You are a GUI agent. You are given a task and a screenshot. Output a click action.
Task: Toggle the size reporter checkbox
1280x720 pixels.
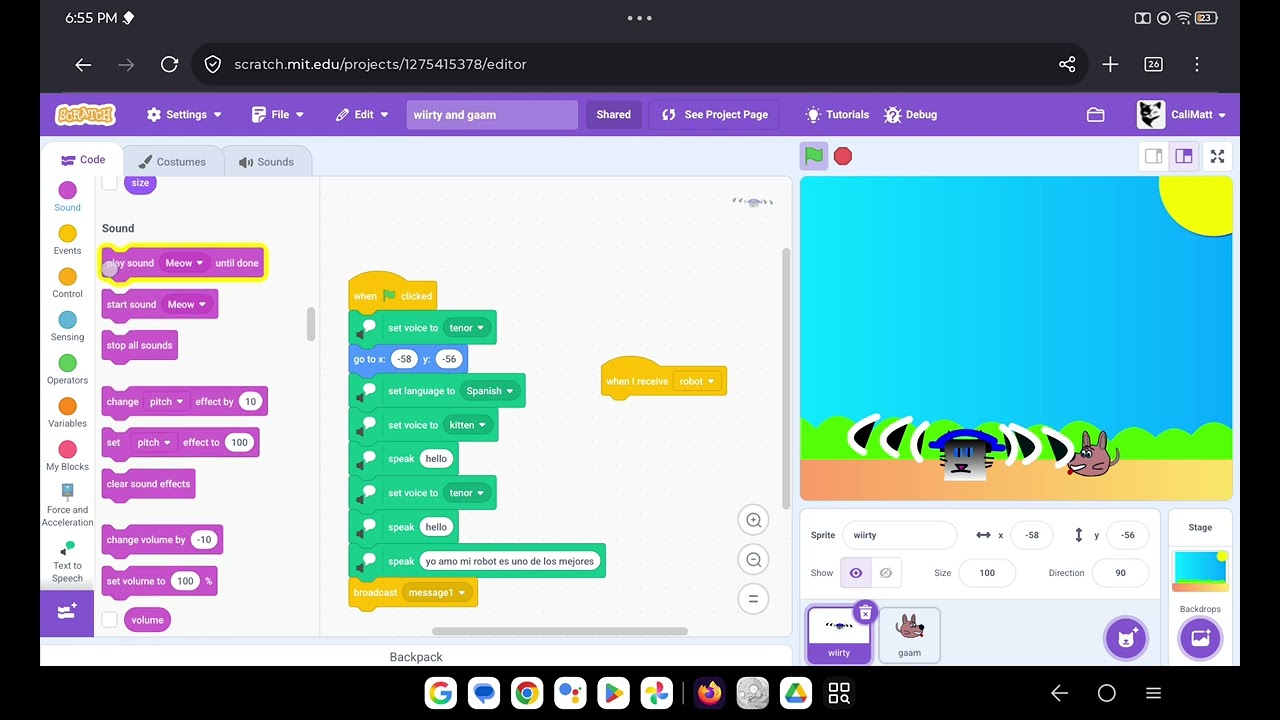click(x=110, y=183)
